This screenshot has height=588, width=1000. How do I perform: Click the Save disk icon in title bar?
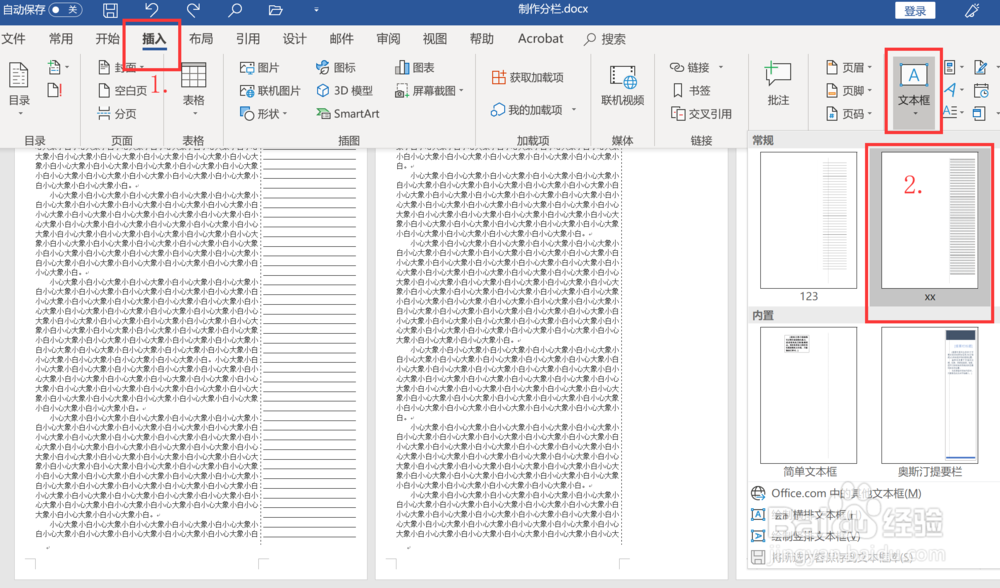point(110,10)
